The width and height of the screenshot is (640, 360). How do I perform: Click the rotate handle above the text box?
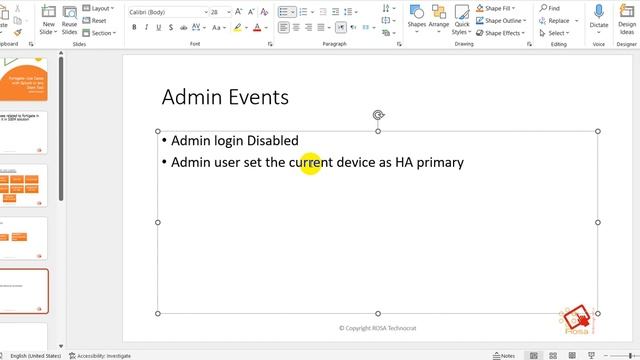click(x=378, y=115)
